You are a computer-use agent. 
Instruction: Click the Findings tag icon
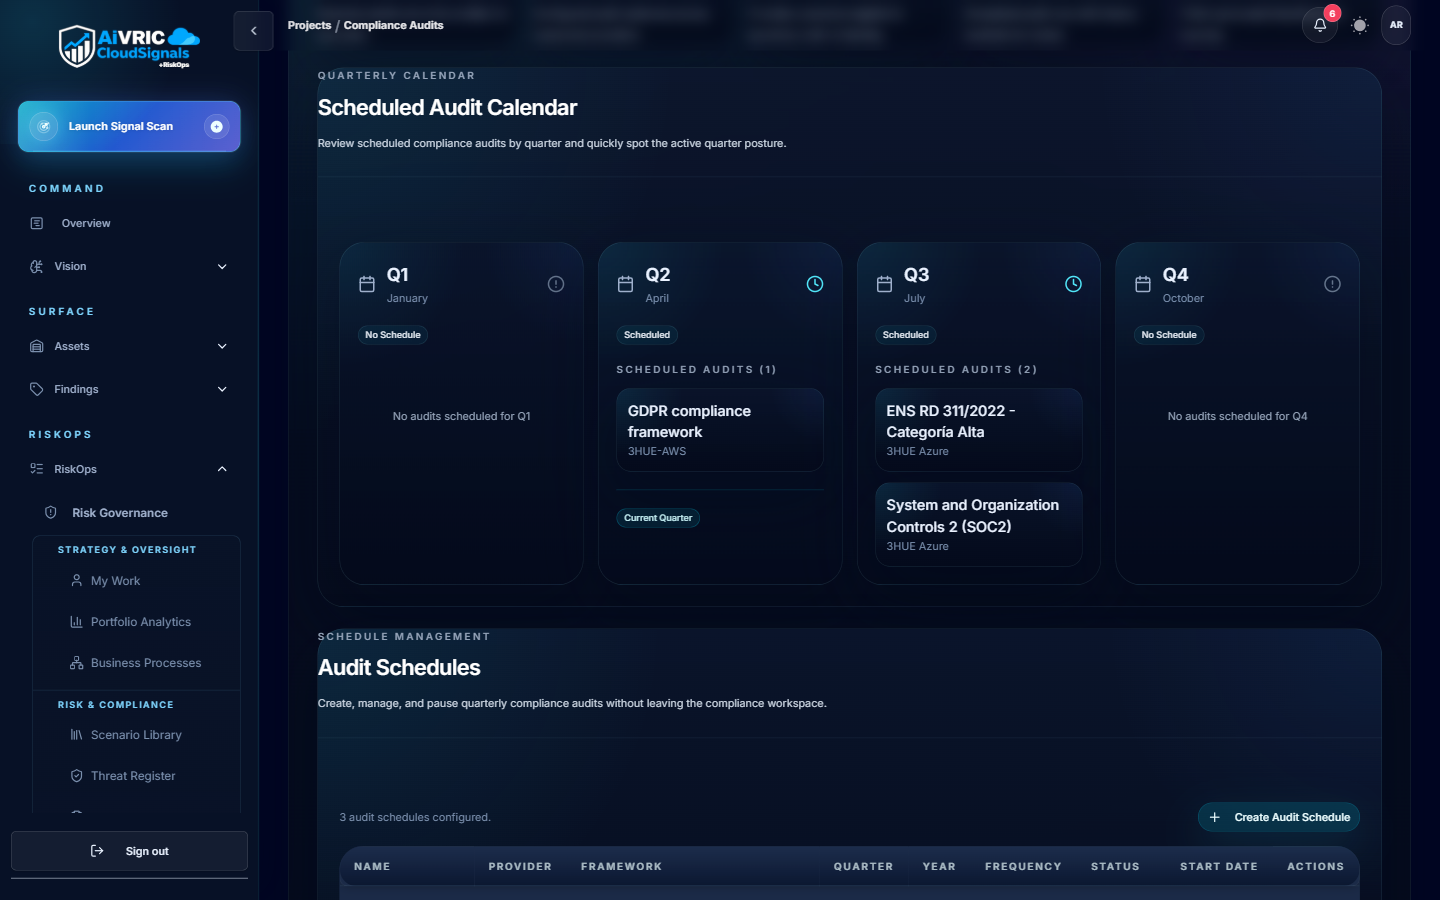[37, 389]
